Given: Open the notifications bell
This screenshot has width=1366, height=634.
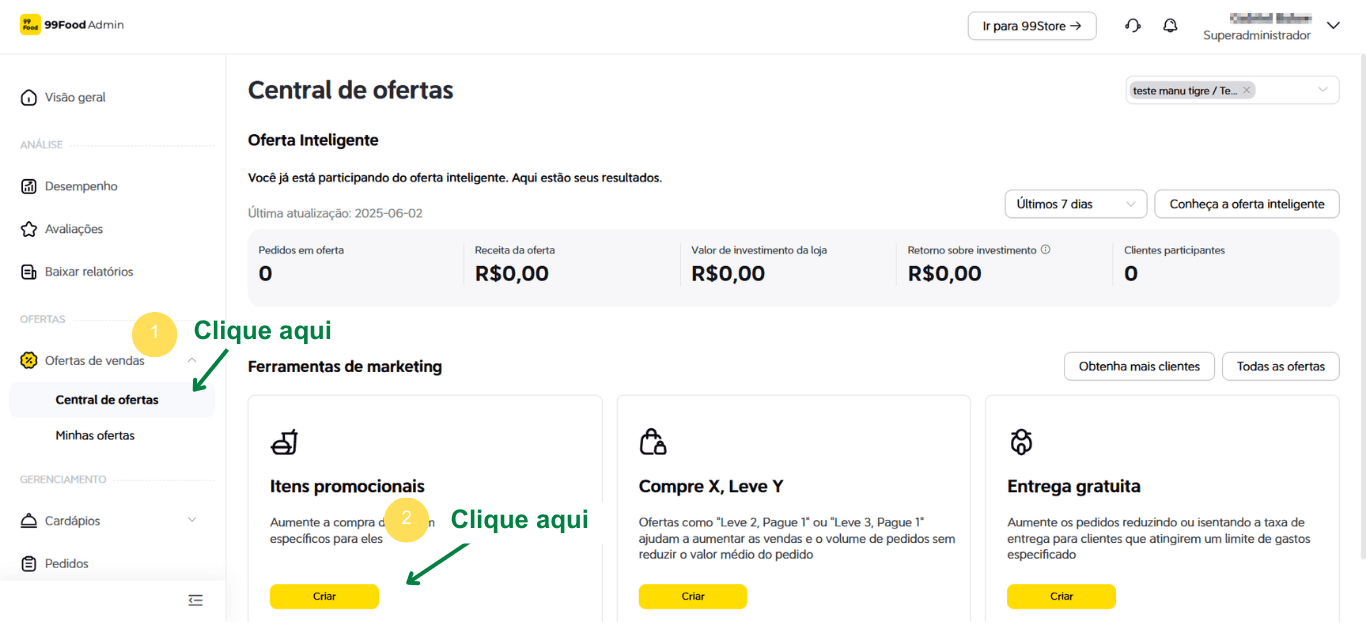Looking at the screenshot, I should point(1170,26).
